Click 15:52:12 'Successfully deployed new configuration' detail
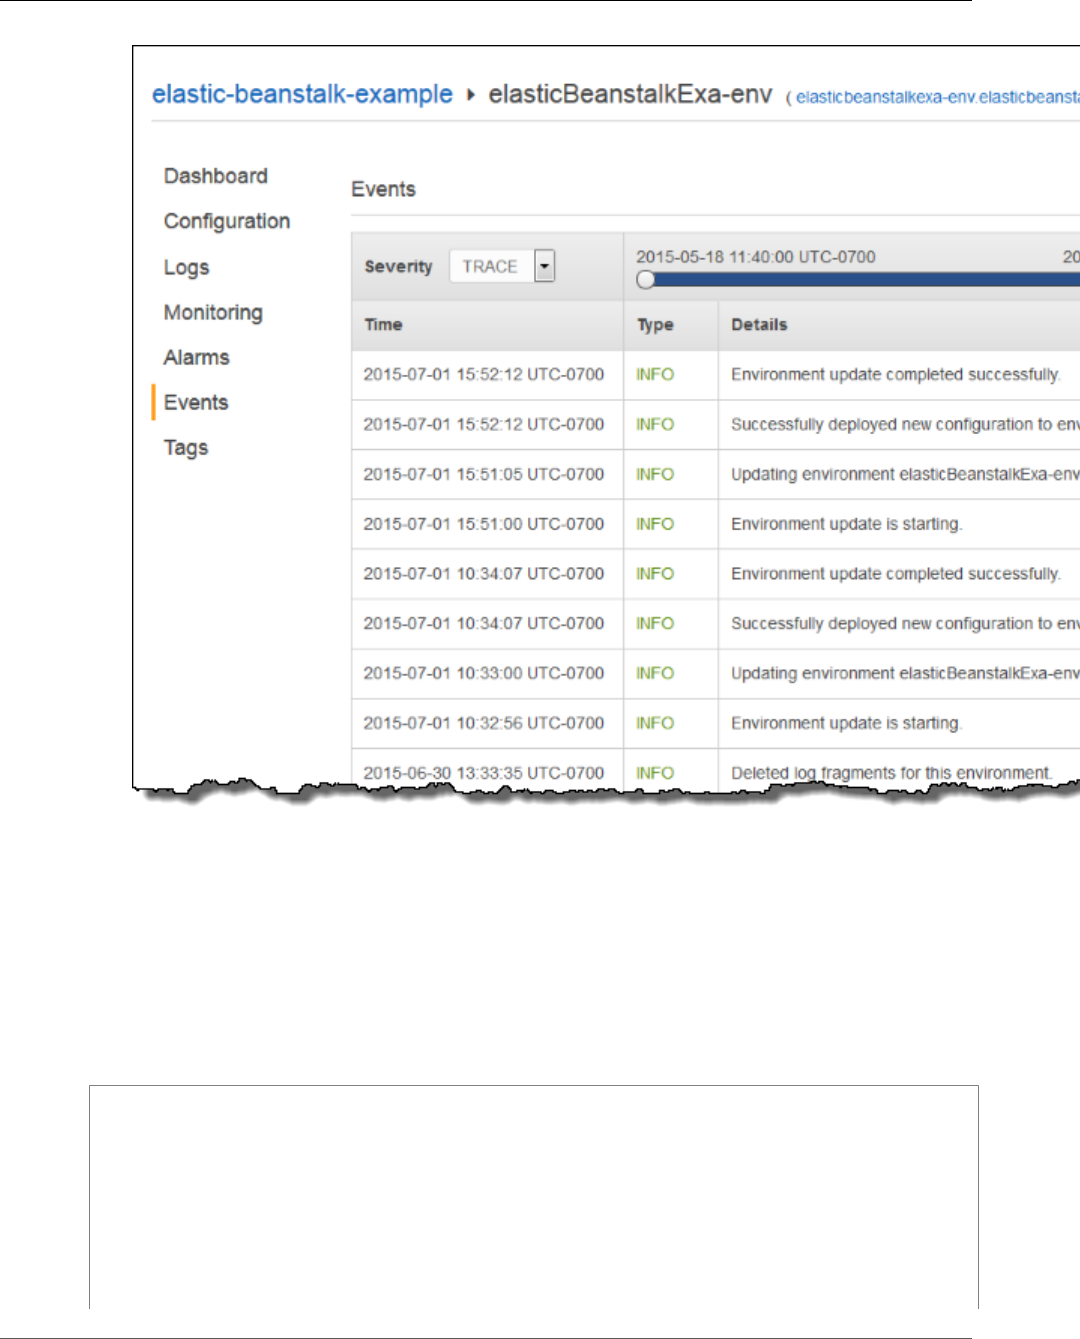The width and height of the screenshot is (1080, 1339). tap(905, 424)
